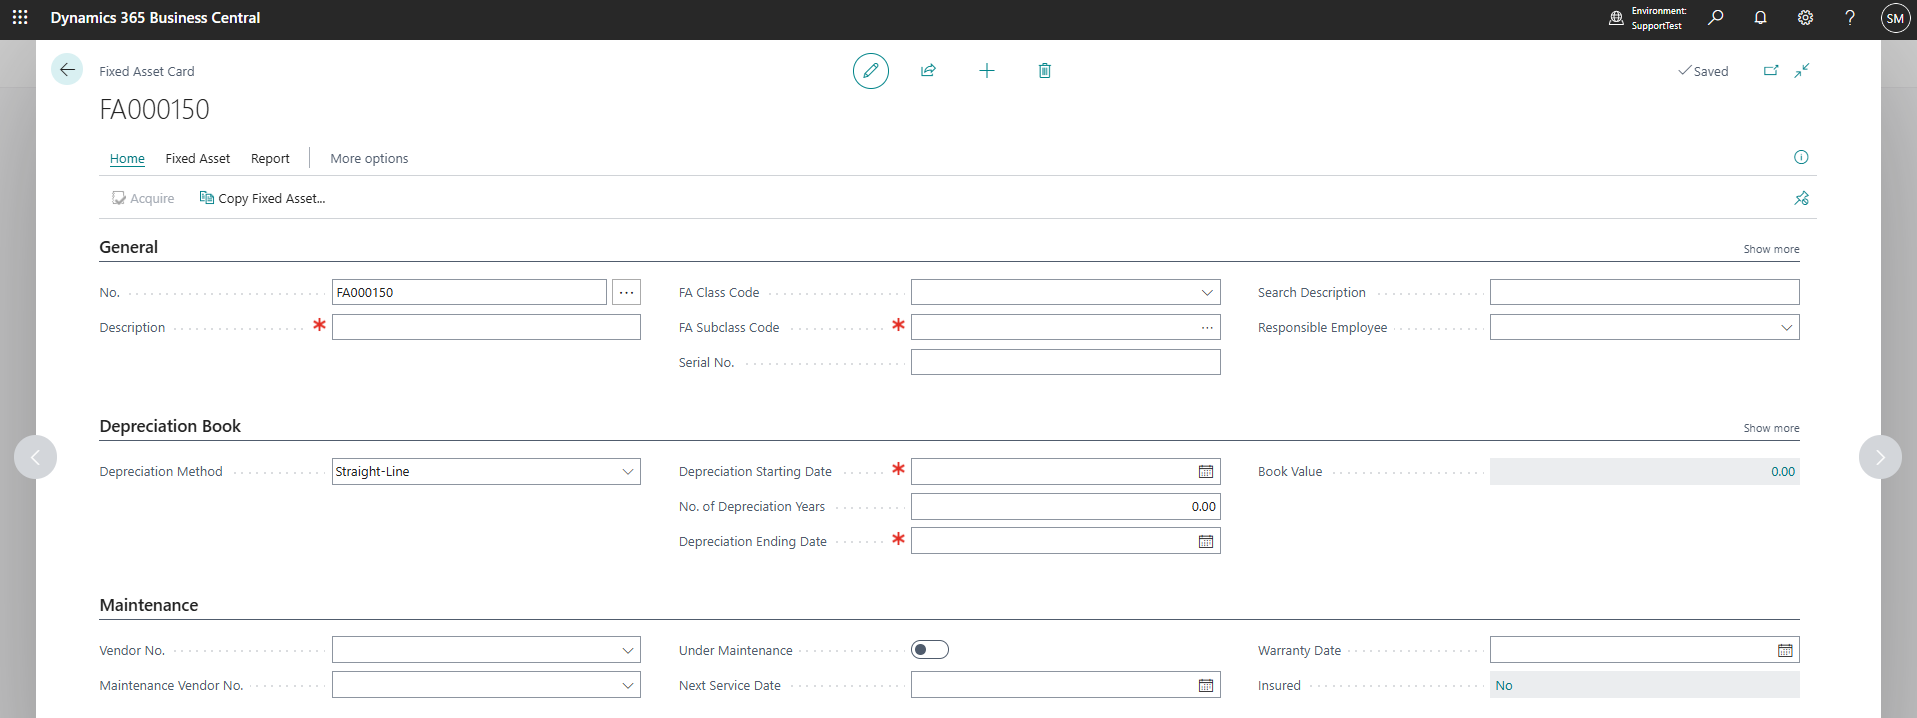Viewport: 1917px width, 718px height.
Task: Click into the Search Description field
Action: click(1645, 292)
